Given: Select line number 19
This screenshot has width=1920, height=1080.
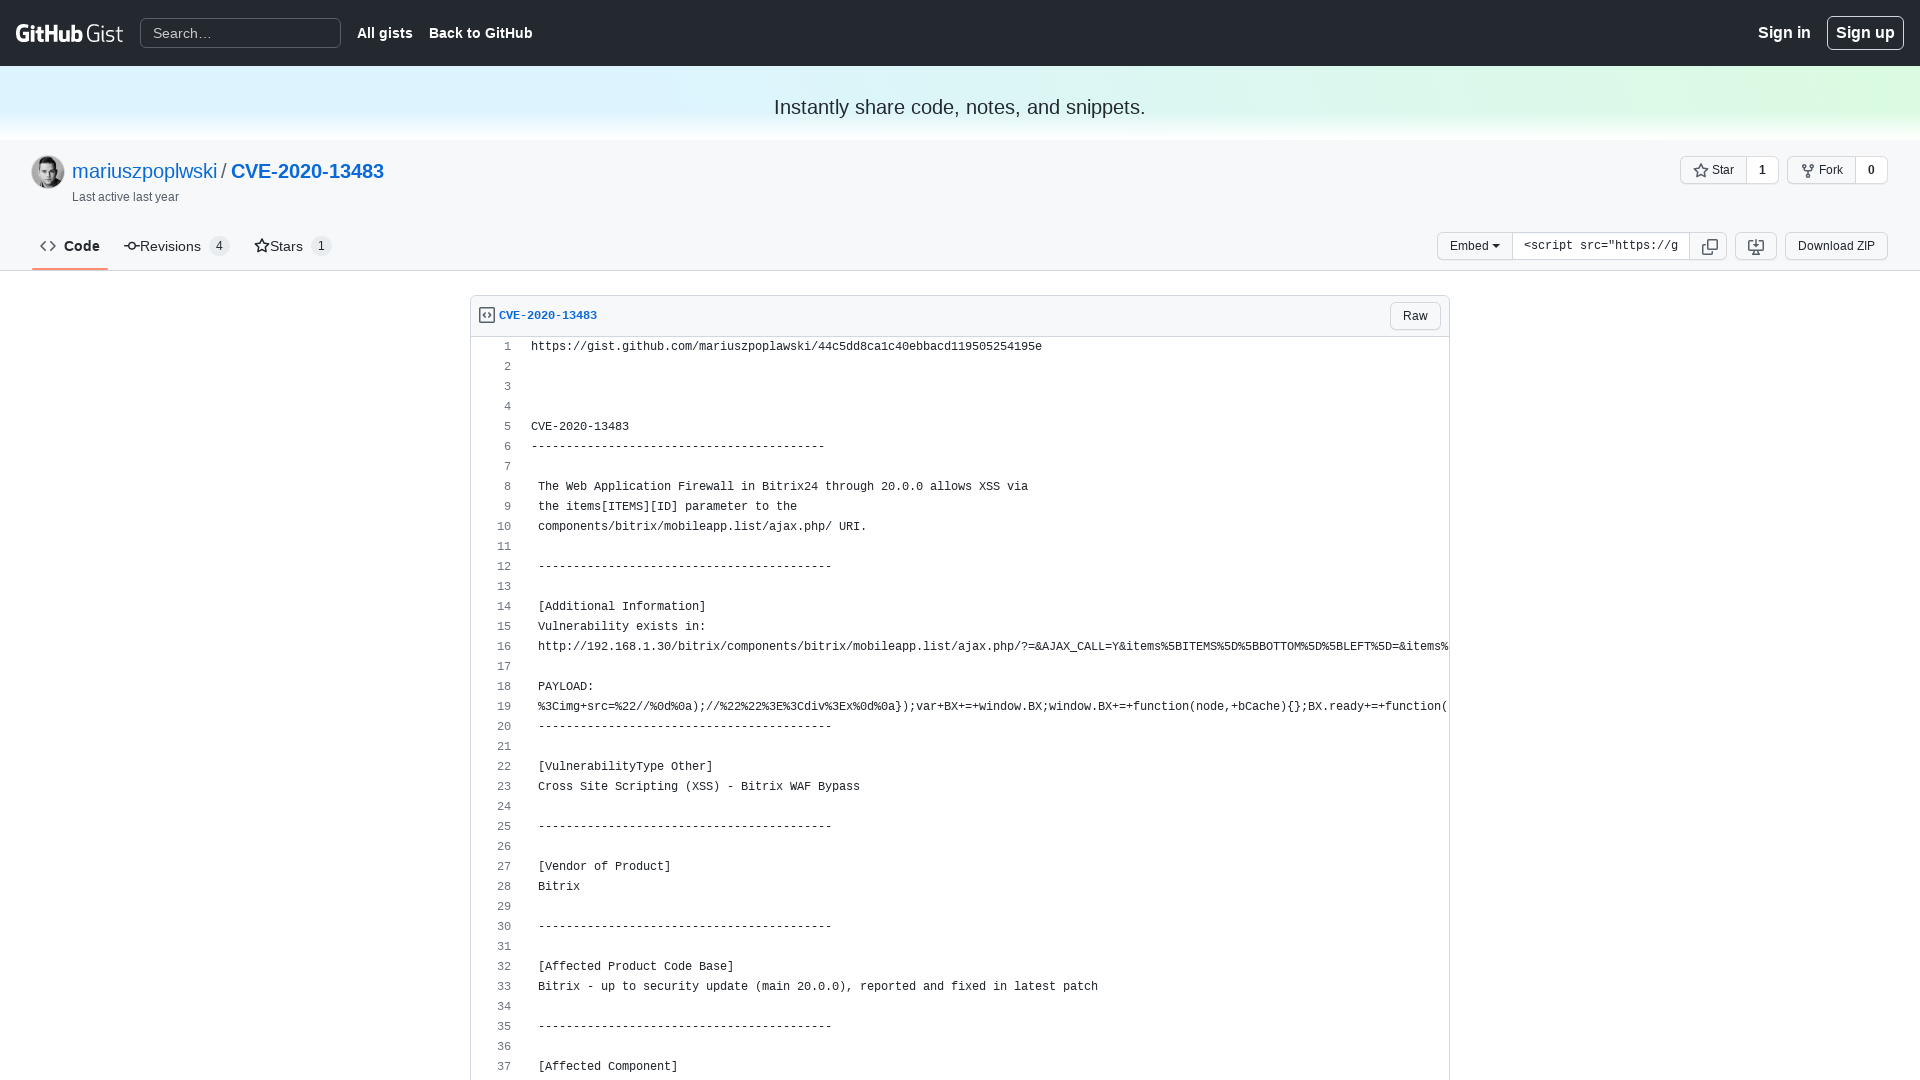Looking at the screenshot, I should pyautogui.click(x=496, y=707).
